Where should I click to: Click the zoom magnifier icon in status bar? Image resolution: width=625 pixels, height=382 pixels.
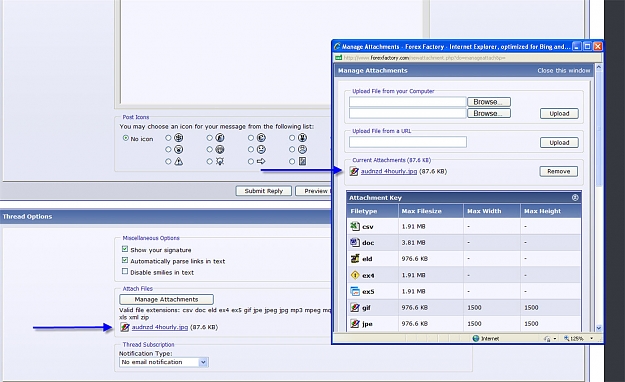click(566, 338)
